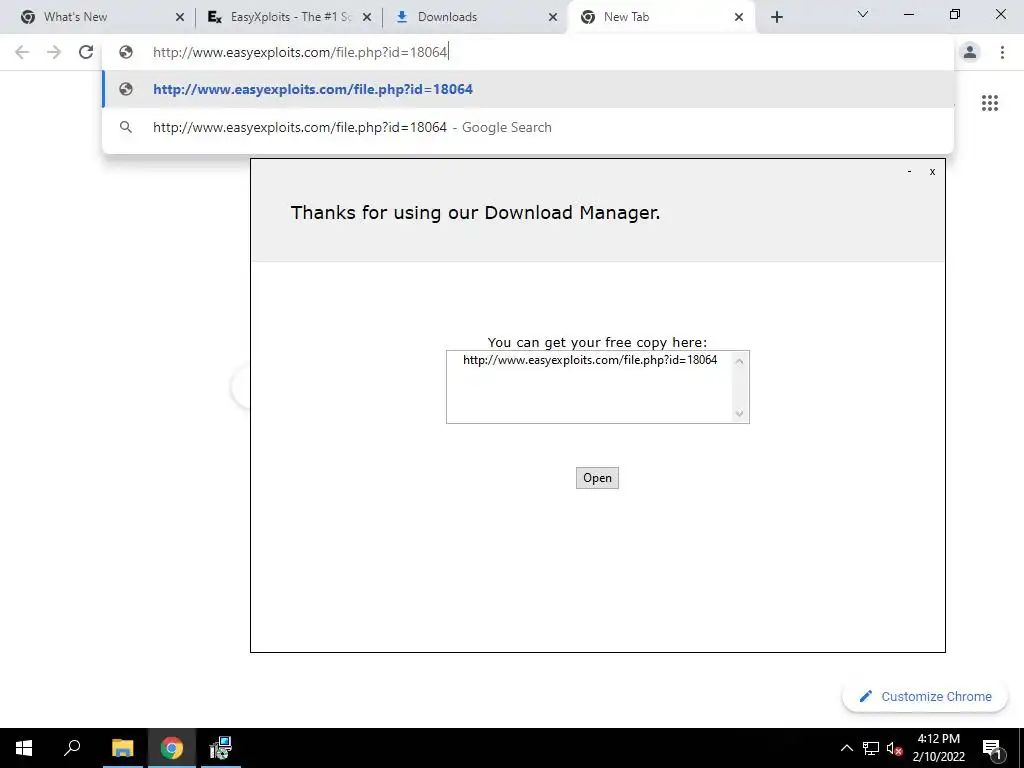Open the Google apps grid
This screenshot has width=1024, height=768.
[989, 103]
